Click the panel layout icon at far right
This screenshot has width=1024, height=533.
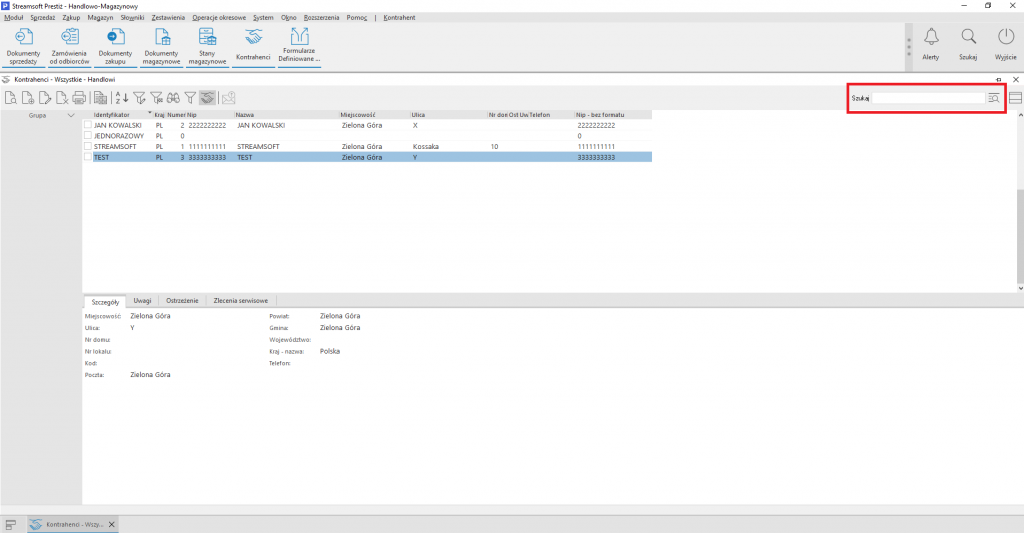pos(1015,98)
